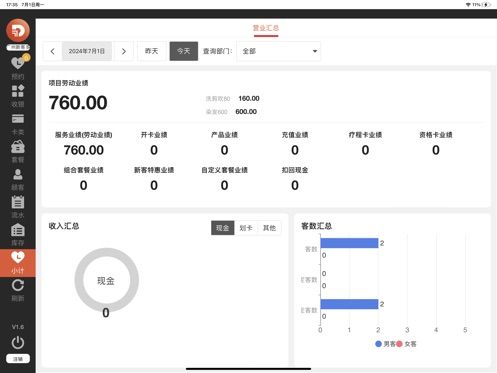Switch income summary to 划卡

[x=246, y=228]
